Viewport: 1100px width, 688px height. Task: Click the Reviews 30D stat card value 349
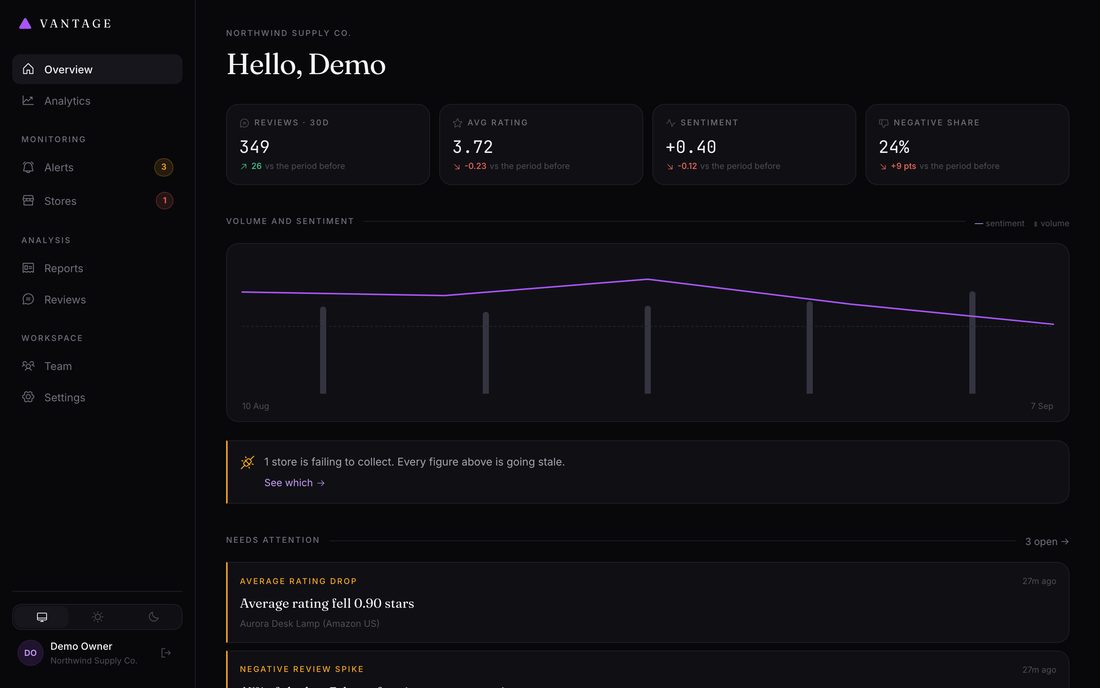255,147
